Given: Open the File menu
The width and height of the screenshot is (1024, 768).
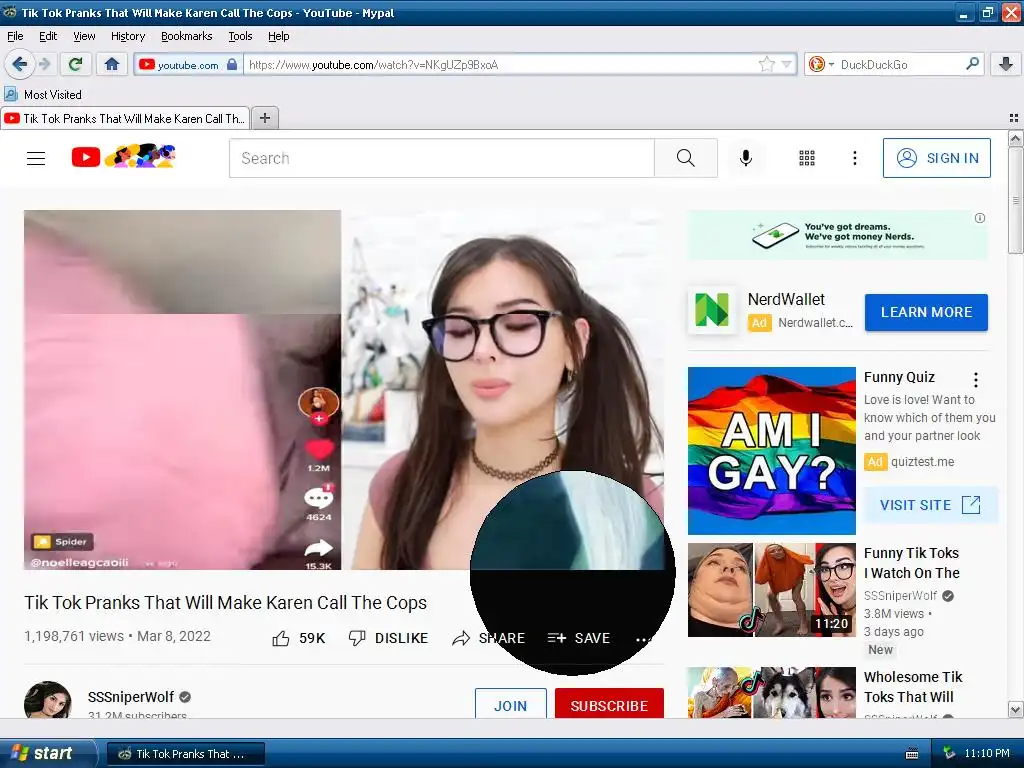Looking at the screenshot, I should 15,36.
